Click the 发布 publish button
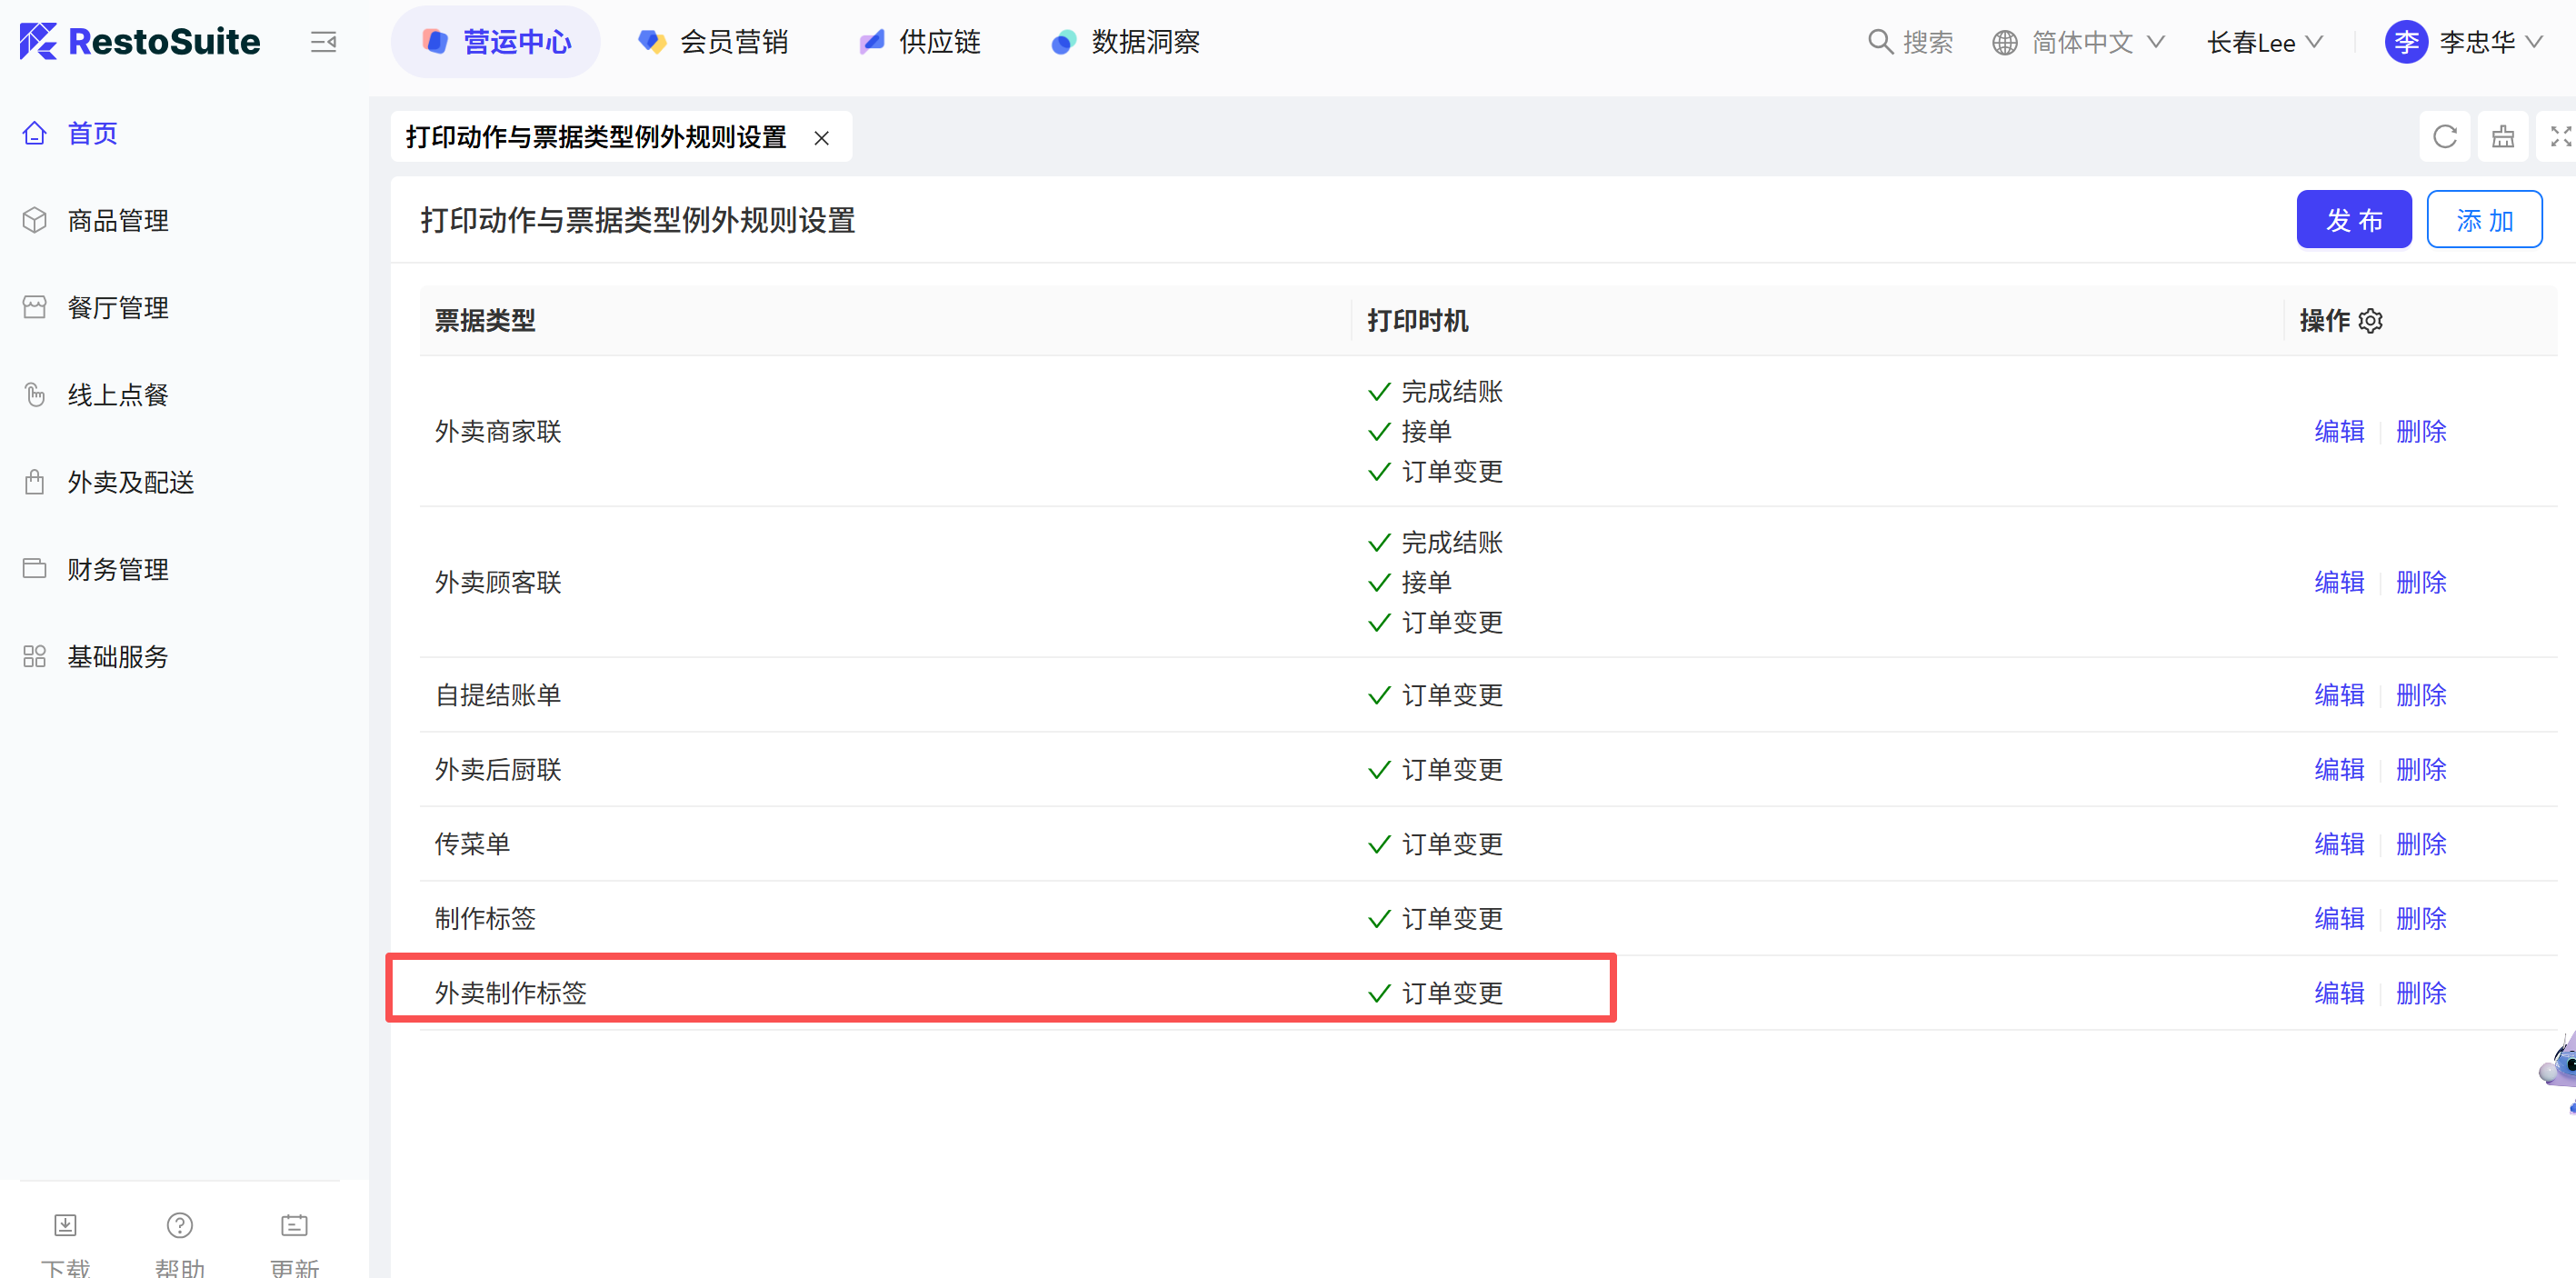Image resolution: width=2576 pixels, height=1278 pixels. pyautogui.click(x=2353, y=220)
